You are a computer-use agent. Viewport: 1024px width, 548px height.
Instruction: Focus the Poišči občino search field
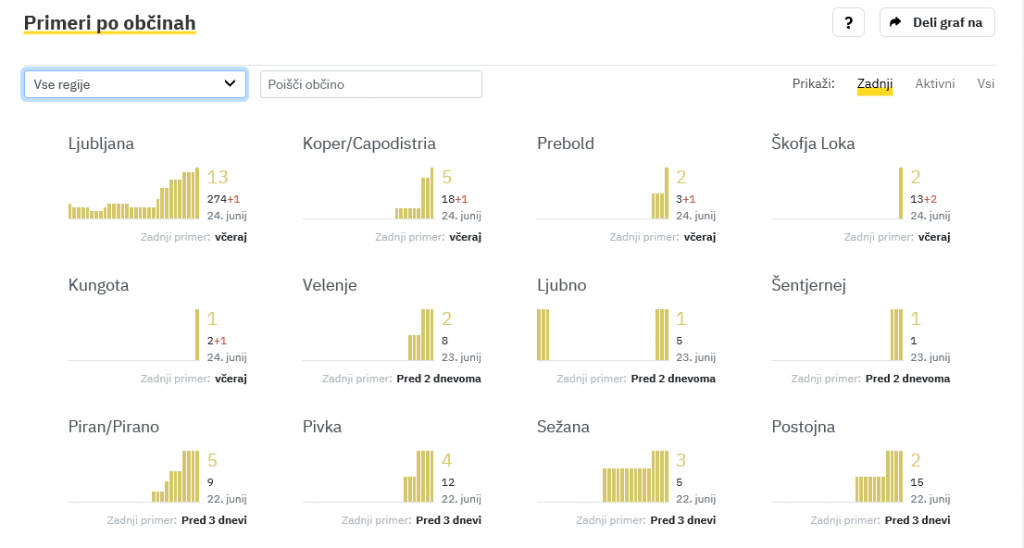371,84
